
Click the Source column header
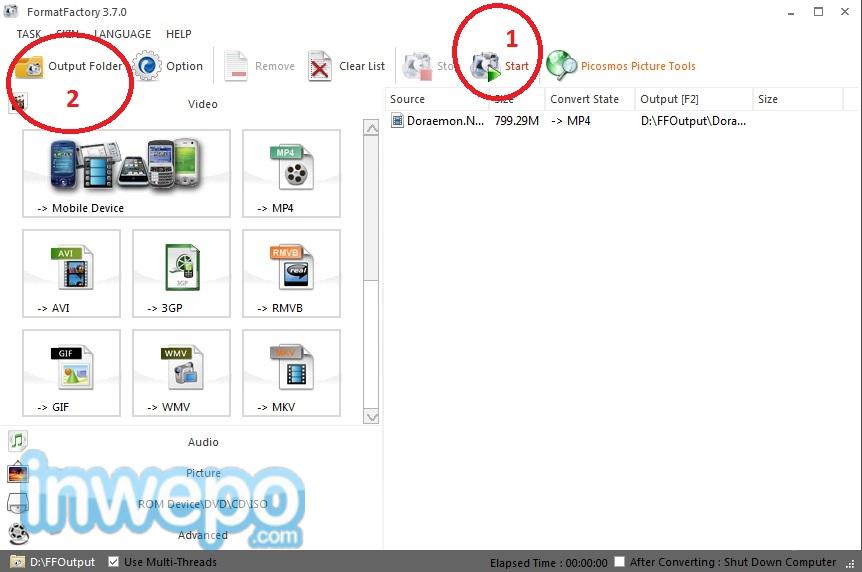437,99
